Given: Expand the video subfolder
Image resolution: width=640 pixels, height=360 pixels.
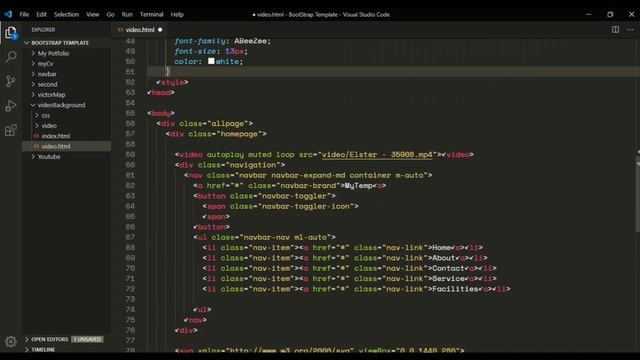Looking at the screenshot, I should tap(49, 126).
